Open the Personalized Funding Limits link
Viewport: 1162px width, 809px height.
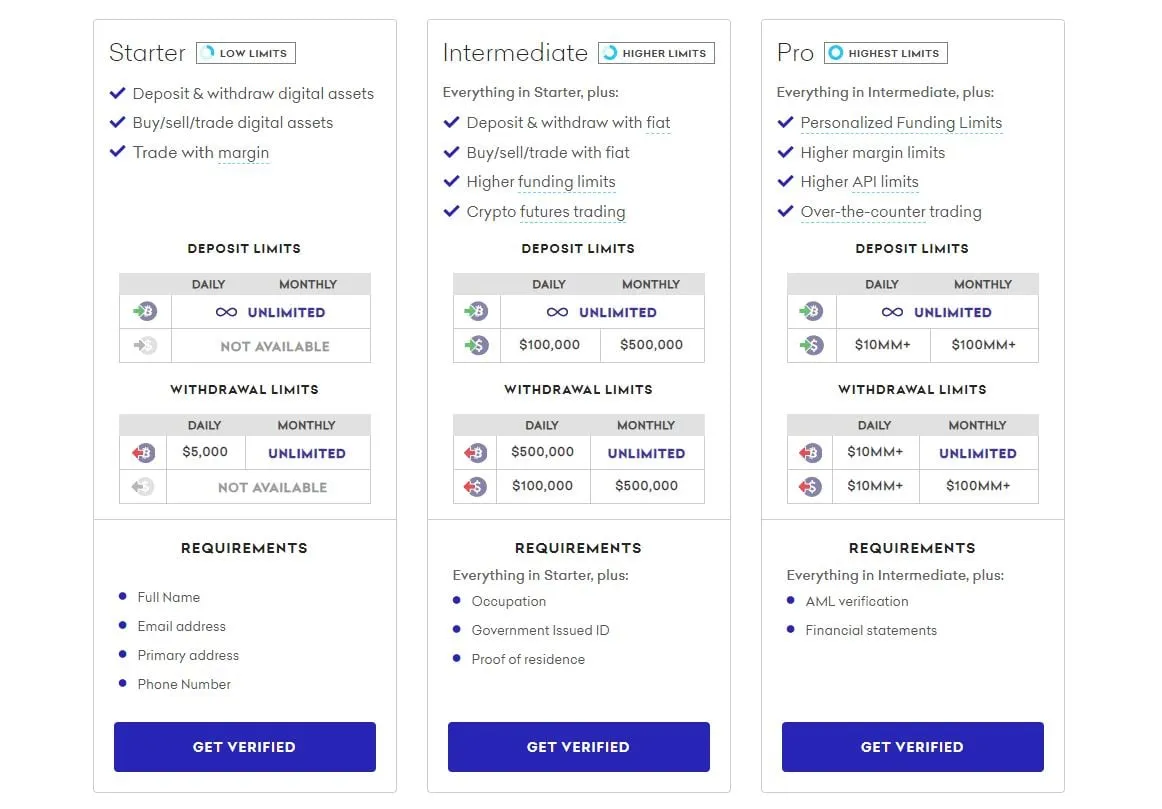[901, 122]
